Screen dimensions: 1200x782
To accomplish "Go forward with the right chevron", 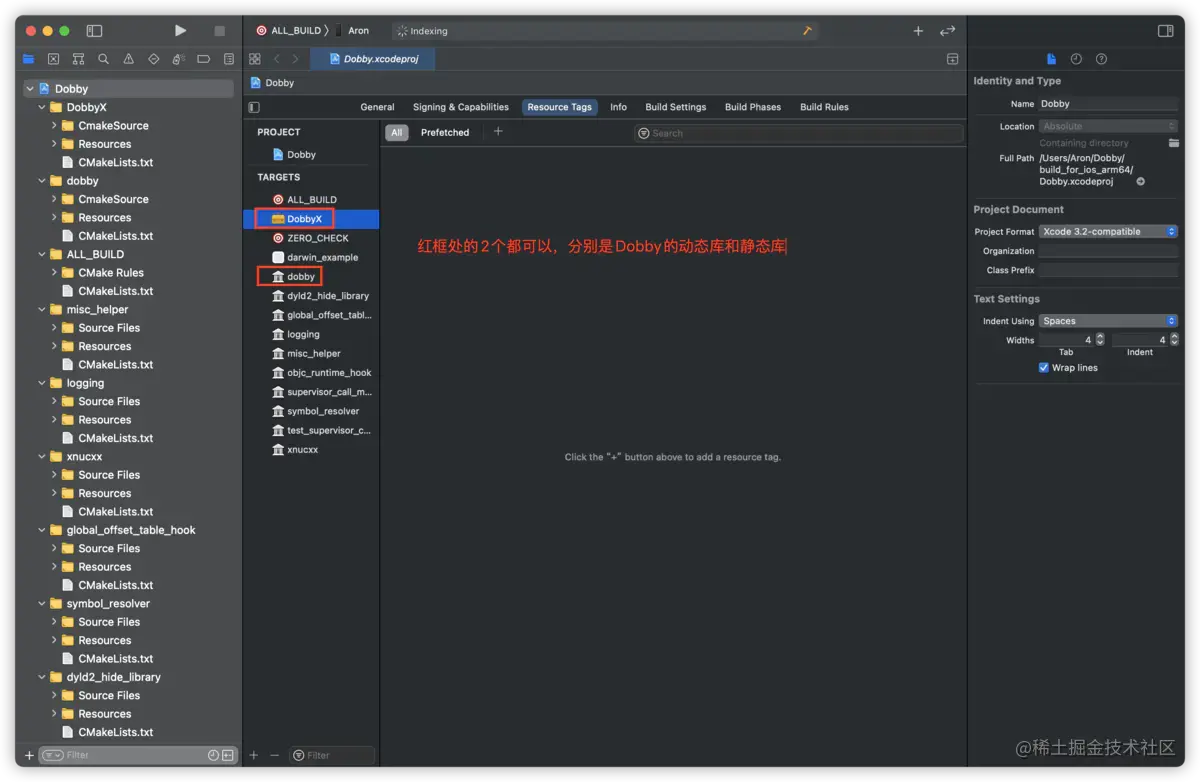I will pyautogui.click(x=295, y=59).
